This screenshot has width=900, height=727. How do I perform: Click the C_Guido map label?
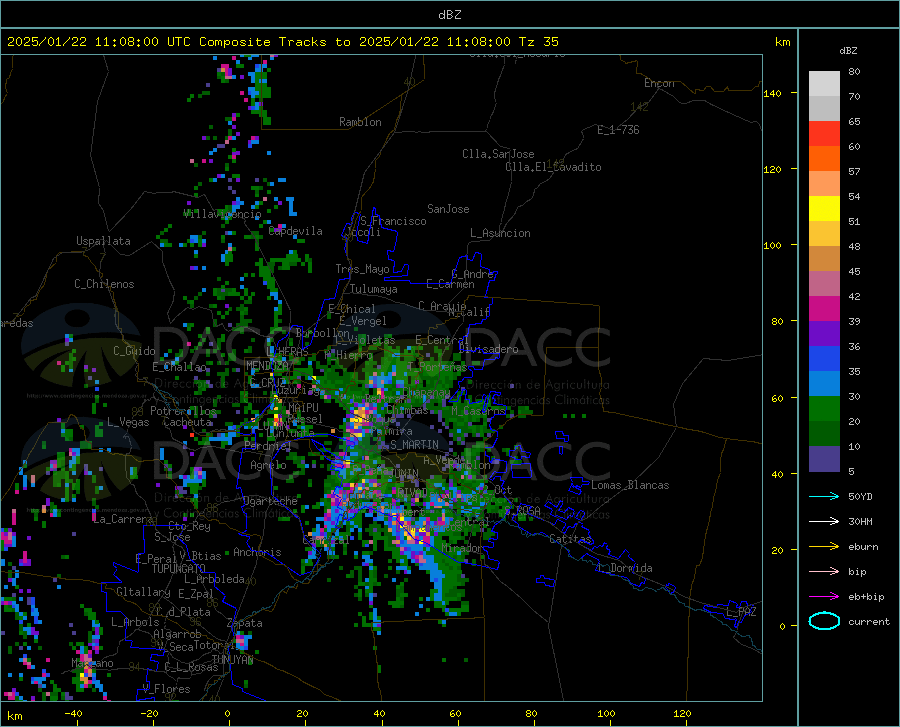pos(134,351)
